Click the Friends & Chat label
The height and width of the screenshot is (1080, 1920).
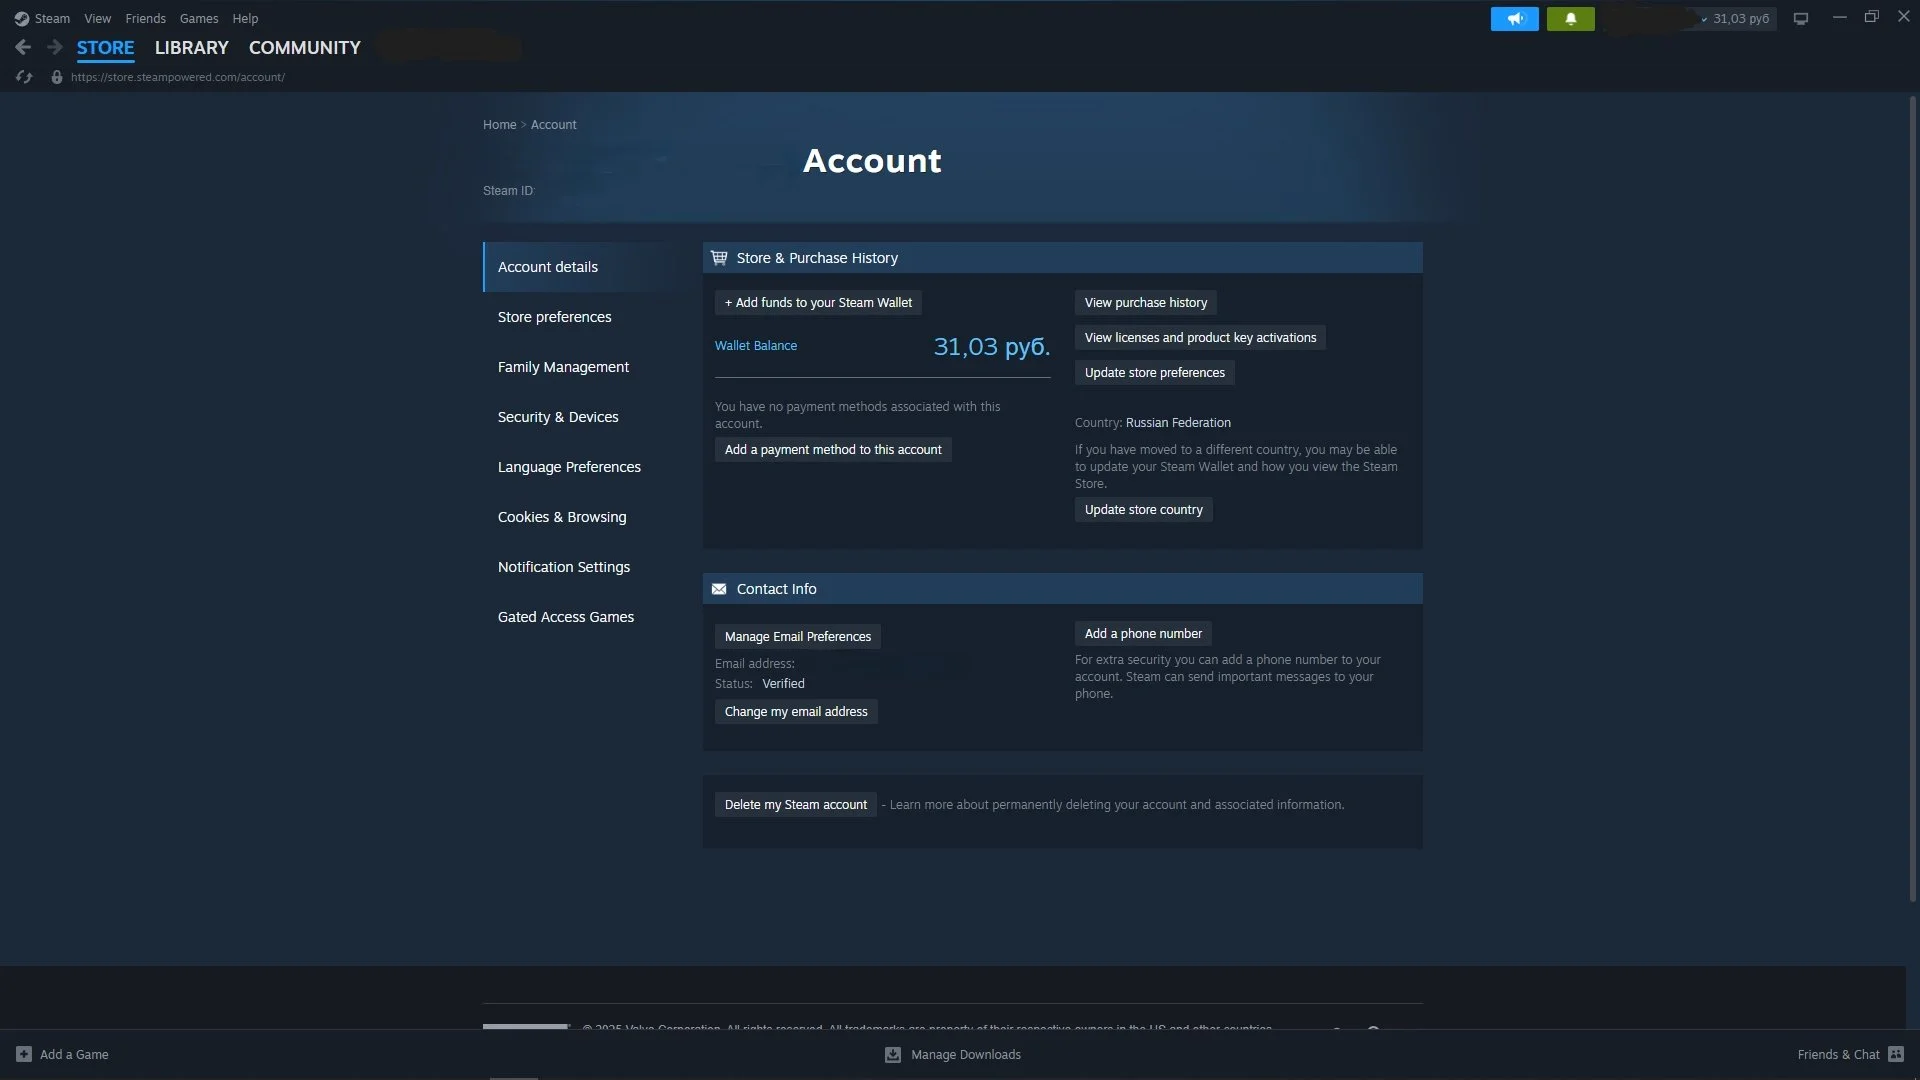(x=1838, y=1055)
